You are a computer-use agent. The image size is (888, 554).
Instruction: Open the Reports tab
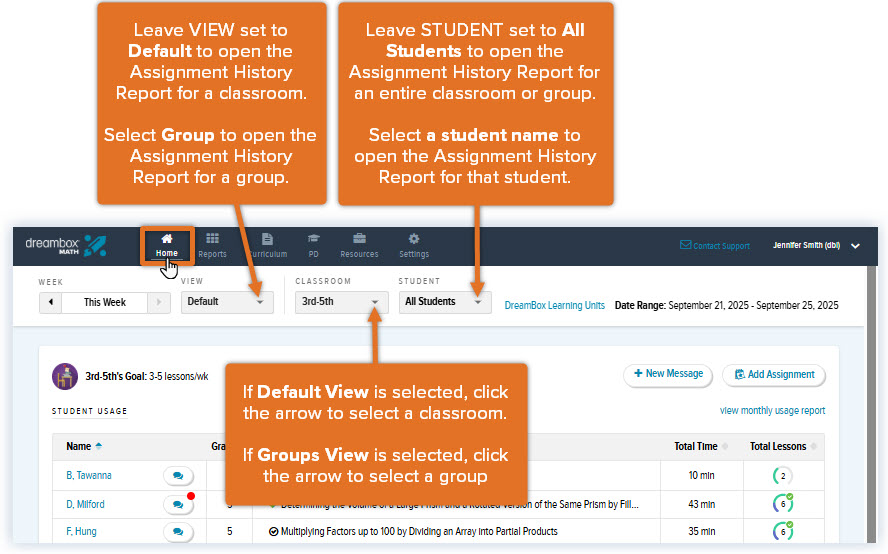pos(212,246)
